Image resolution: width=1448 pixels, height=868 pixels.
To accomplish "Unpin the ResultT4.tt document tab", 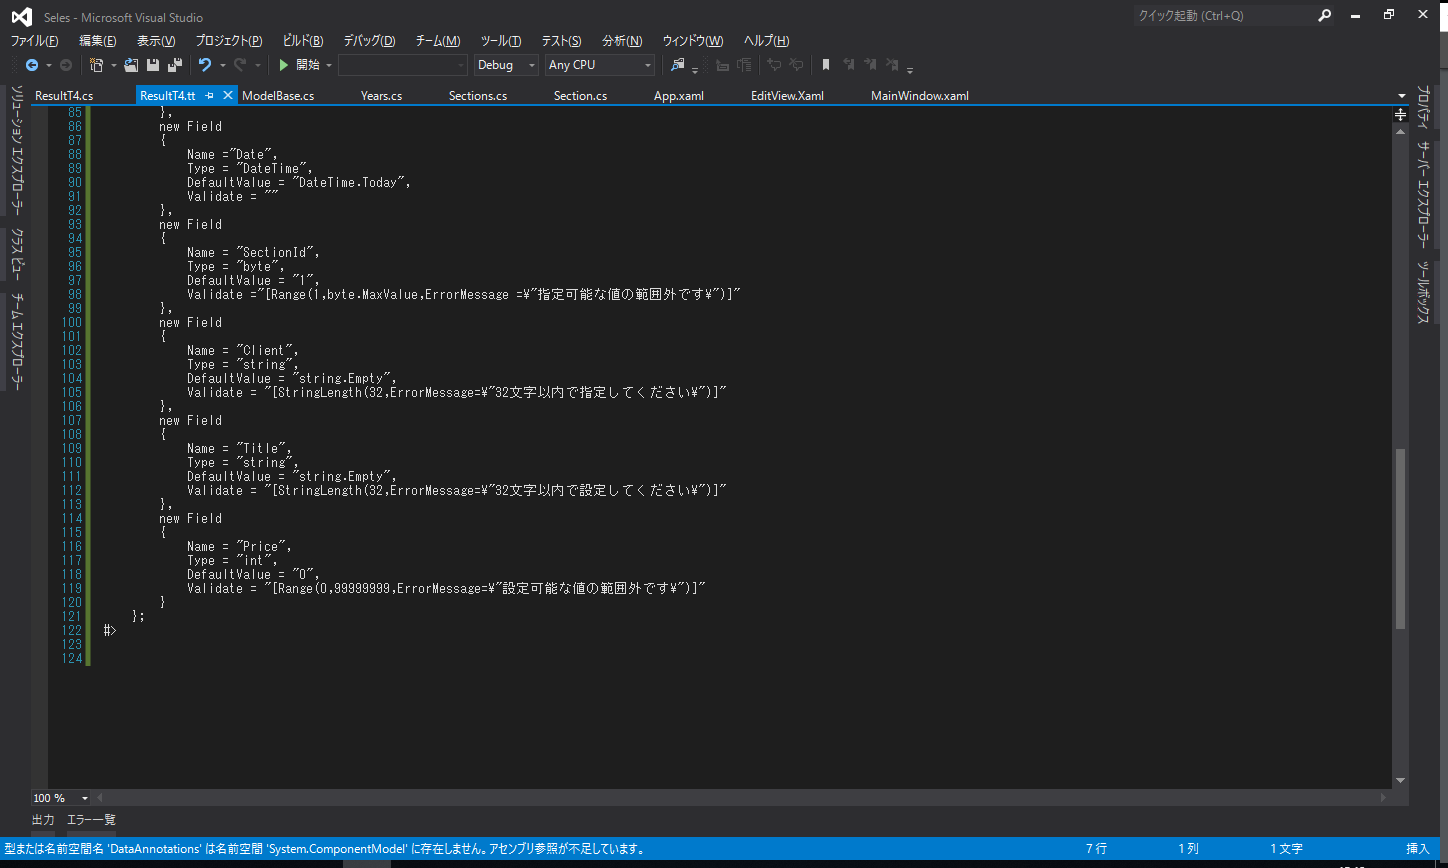I will tap(209, 95).
